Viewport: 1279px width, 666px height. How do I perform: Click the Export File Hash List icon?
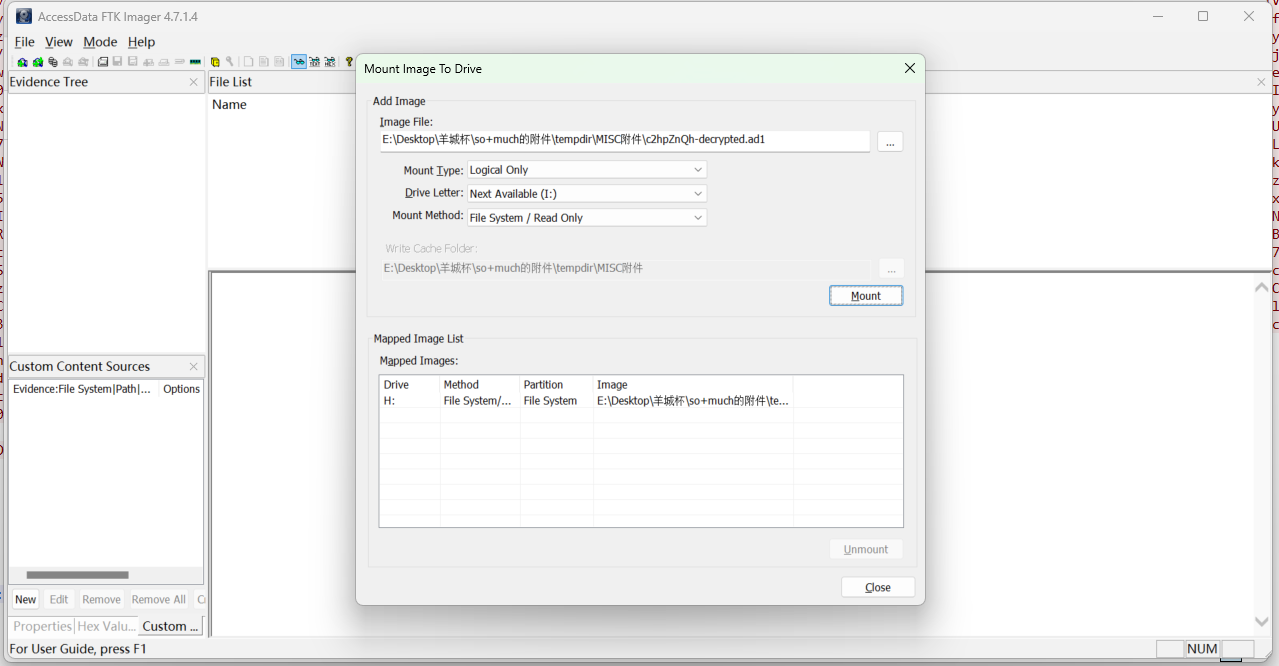tap(264, 62)
